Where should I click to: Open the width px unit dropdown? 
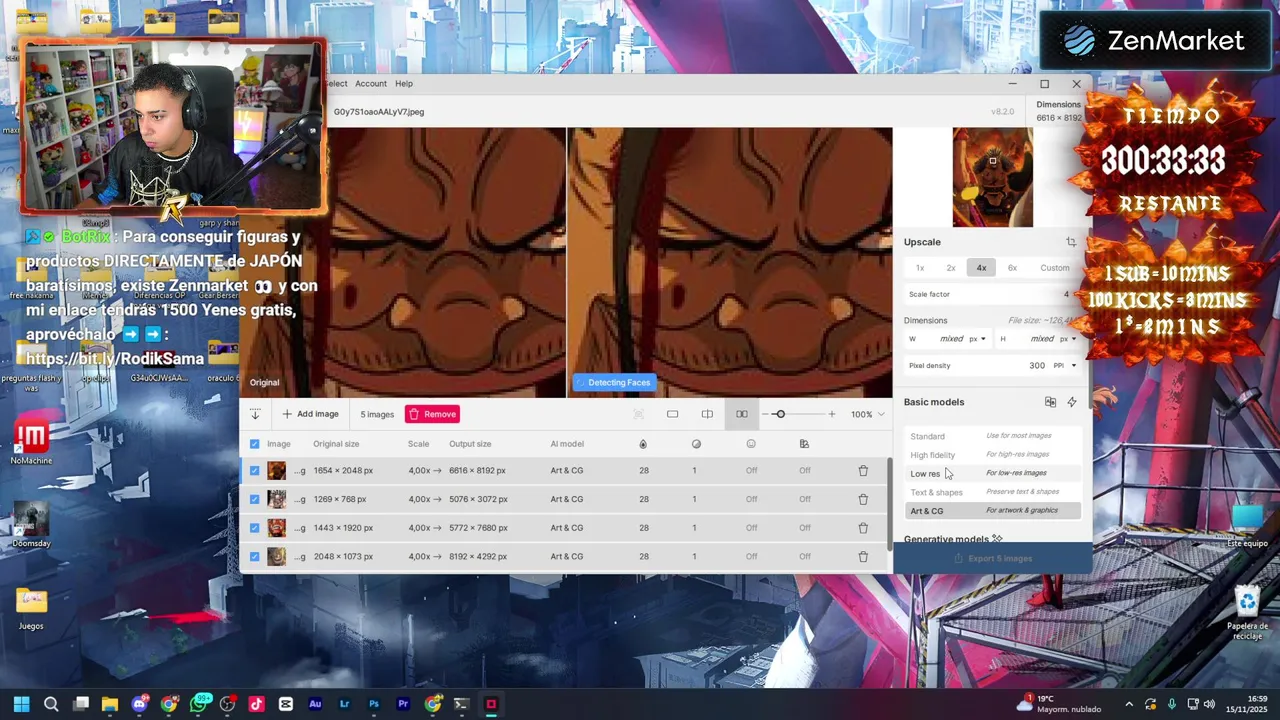coord(977,339)
